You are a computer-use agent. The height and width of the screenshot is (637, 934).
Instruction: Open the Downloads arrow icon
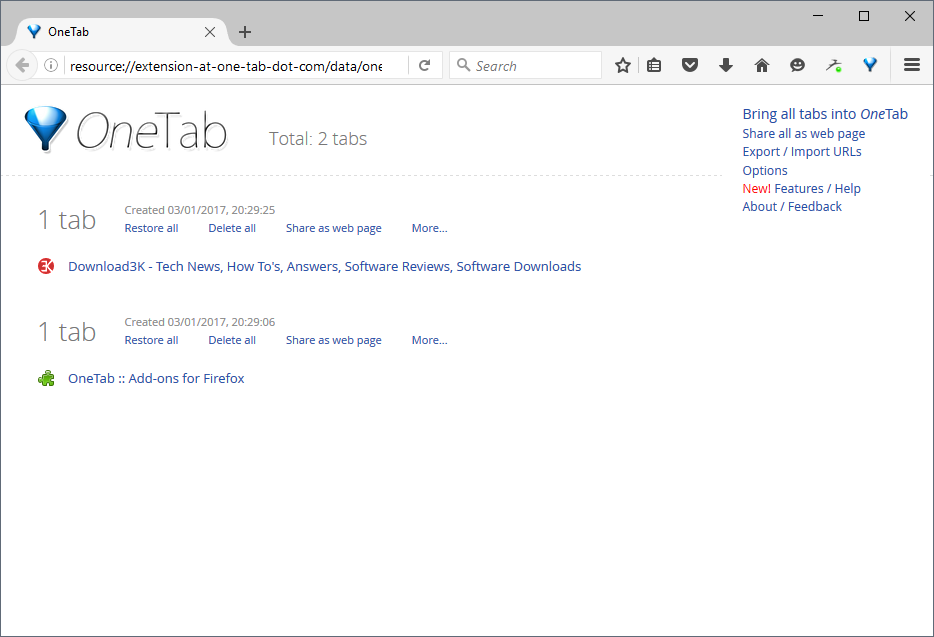point(726,65)
